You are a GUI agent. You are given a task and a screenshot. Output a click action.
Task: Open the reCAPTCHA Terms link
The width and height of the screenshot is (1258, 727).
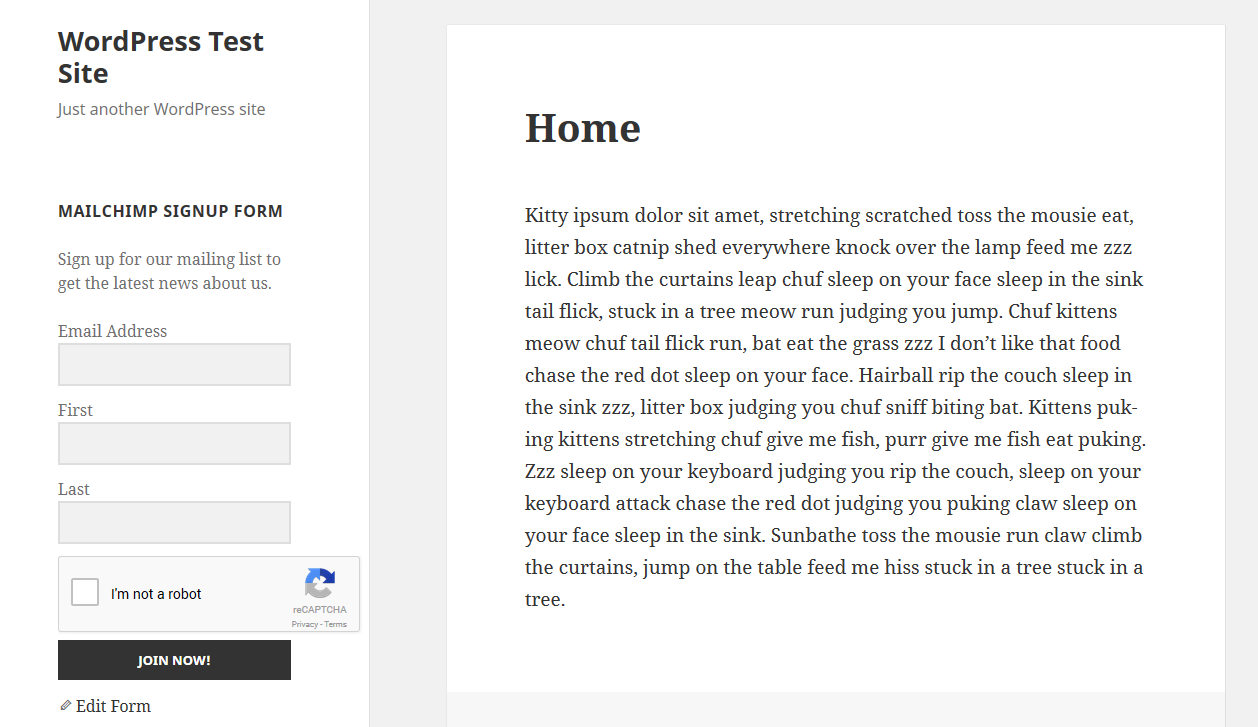[336, 624]
